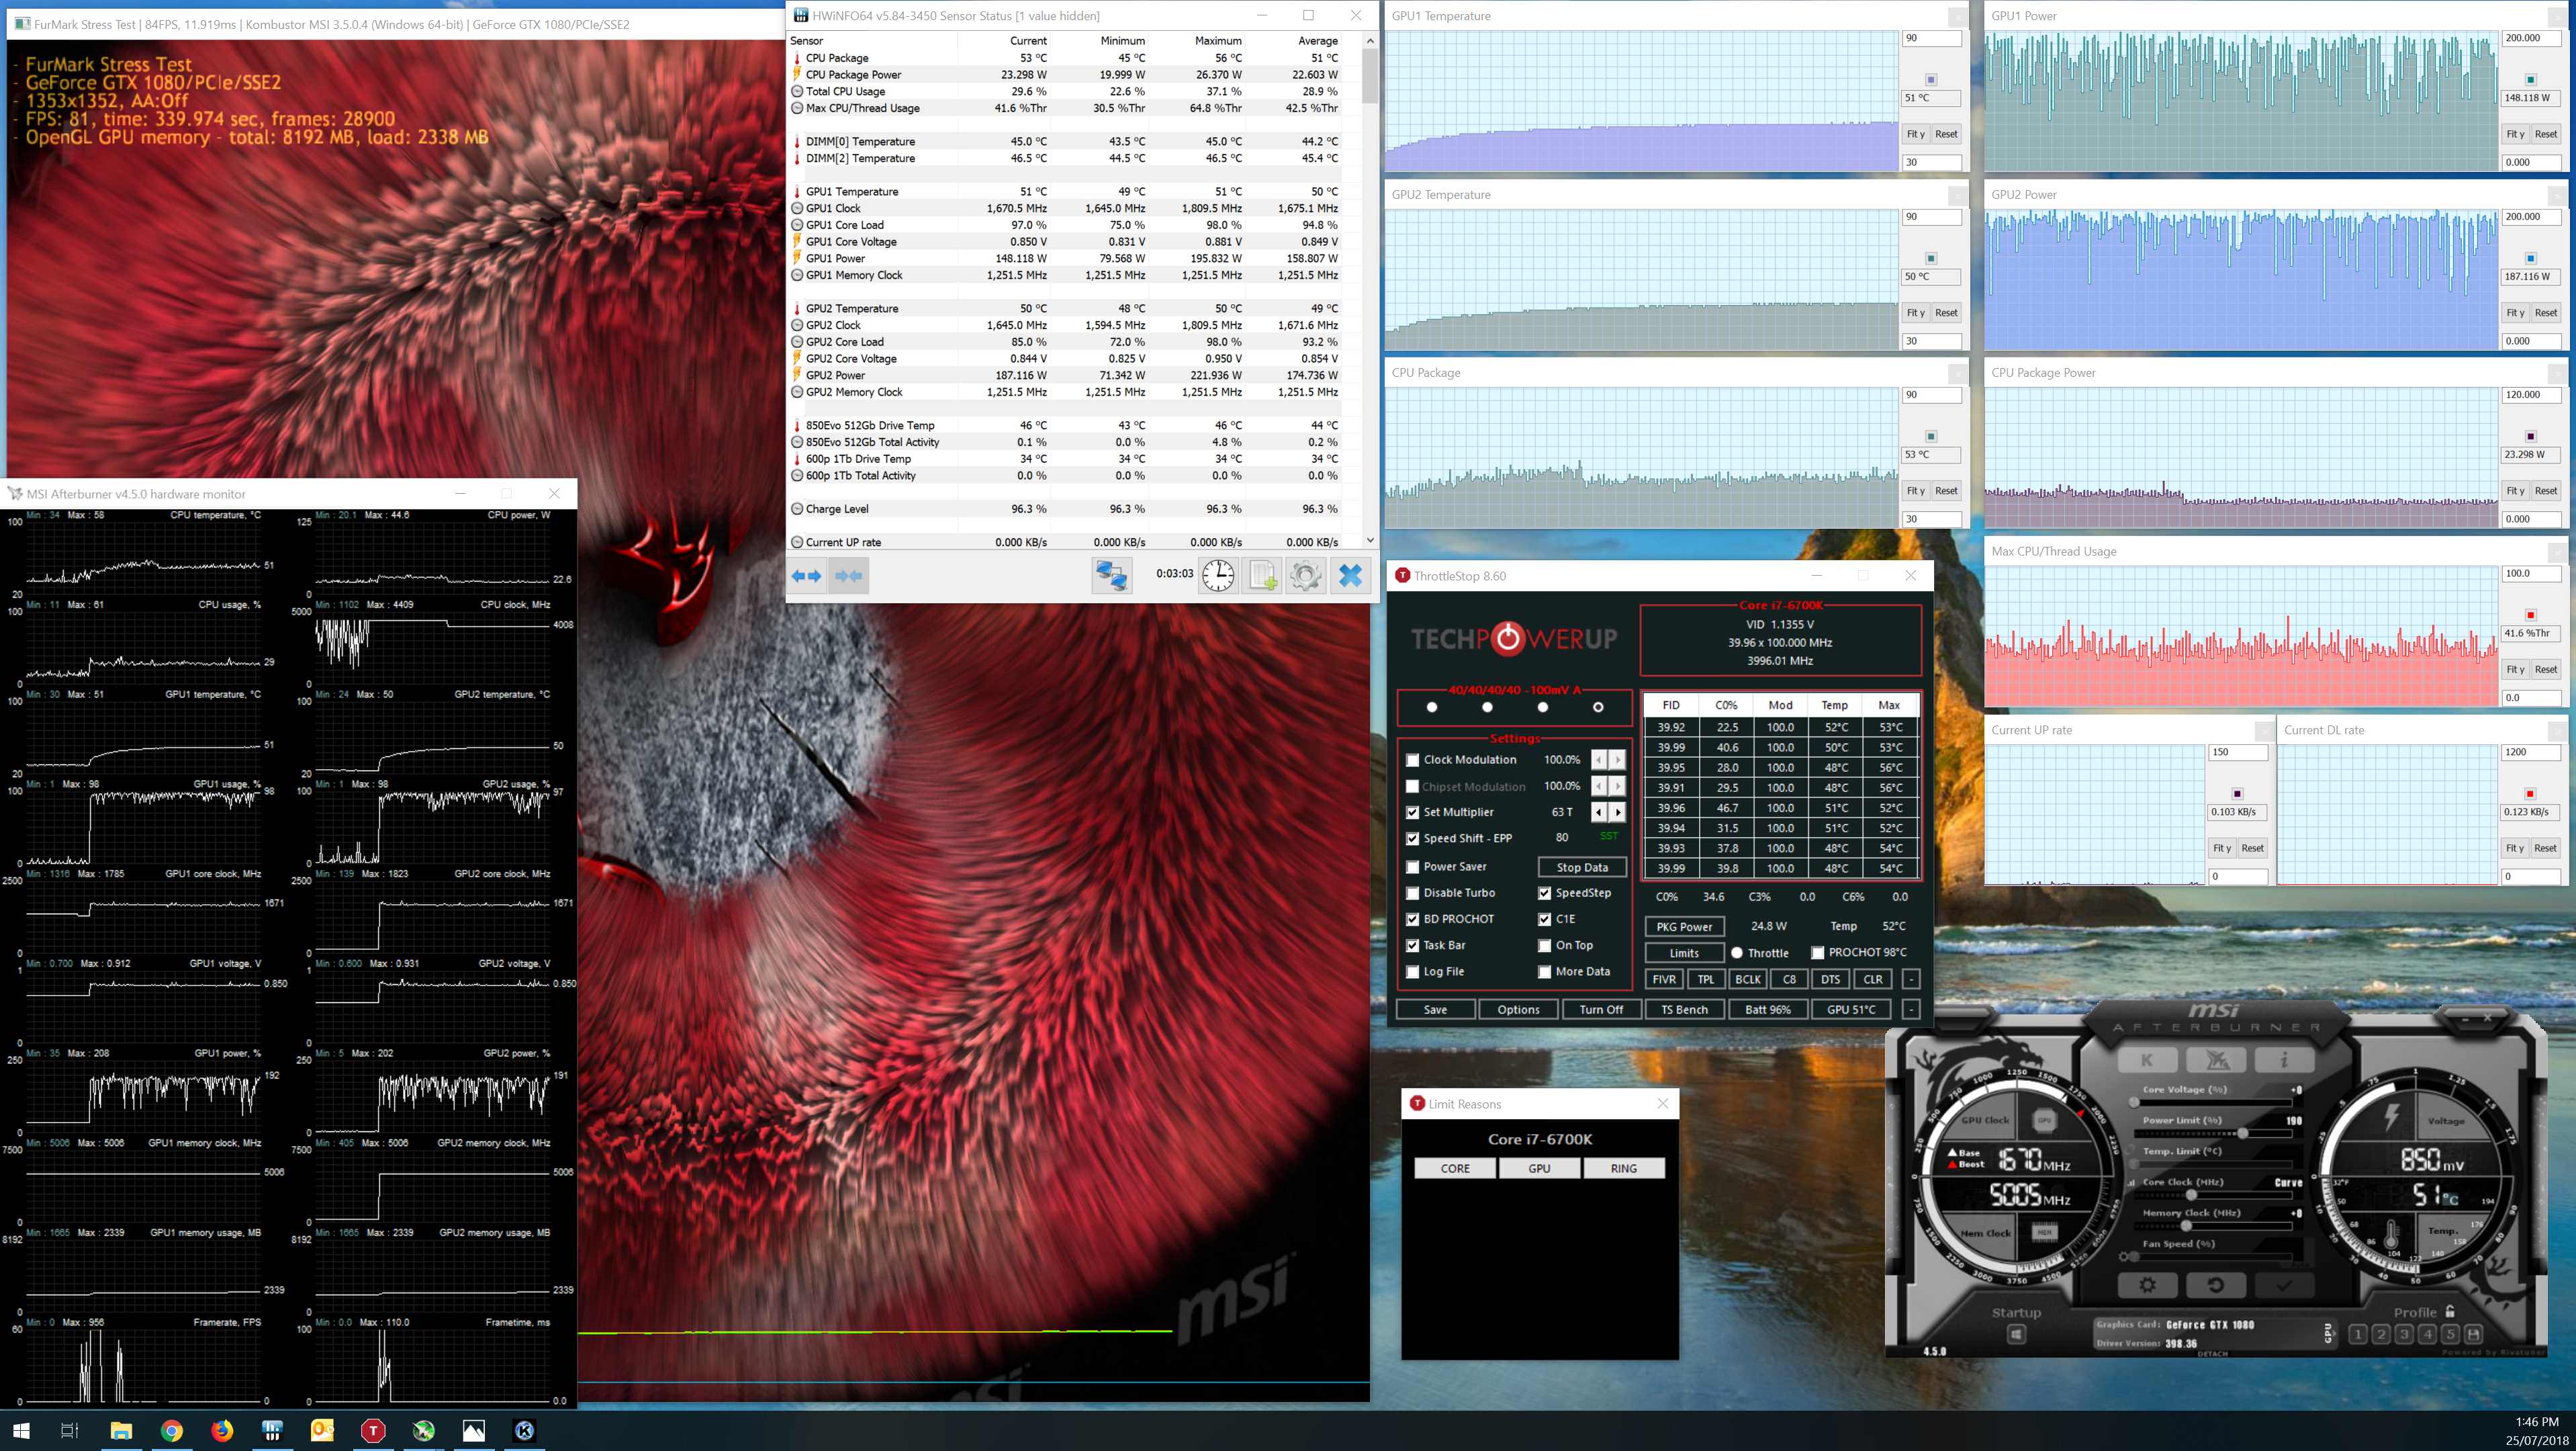Click the TS Bench button
Image resolution: width=2576 pixels, height=1451 pixels.
pyautogui.click(x=1684, y=1009)
